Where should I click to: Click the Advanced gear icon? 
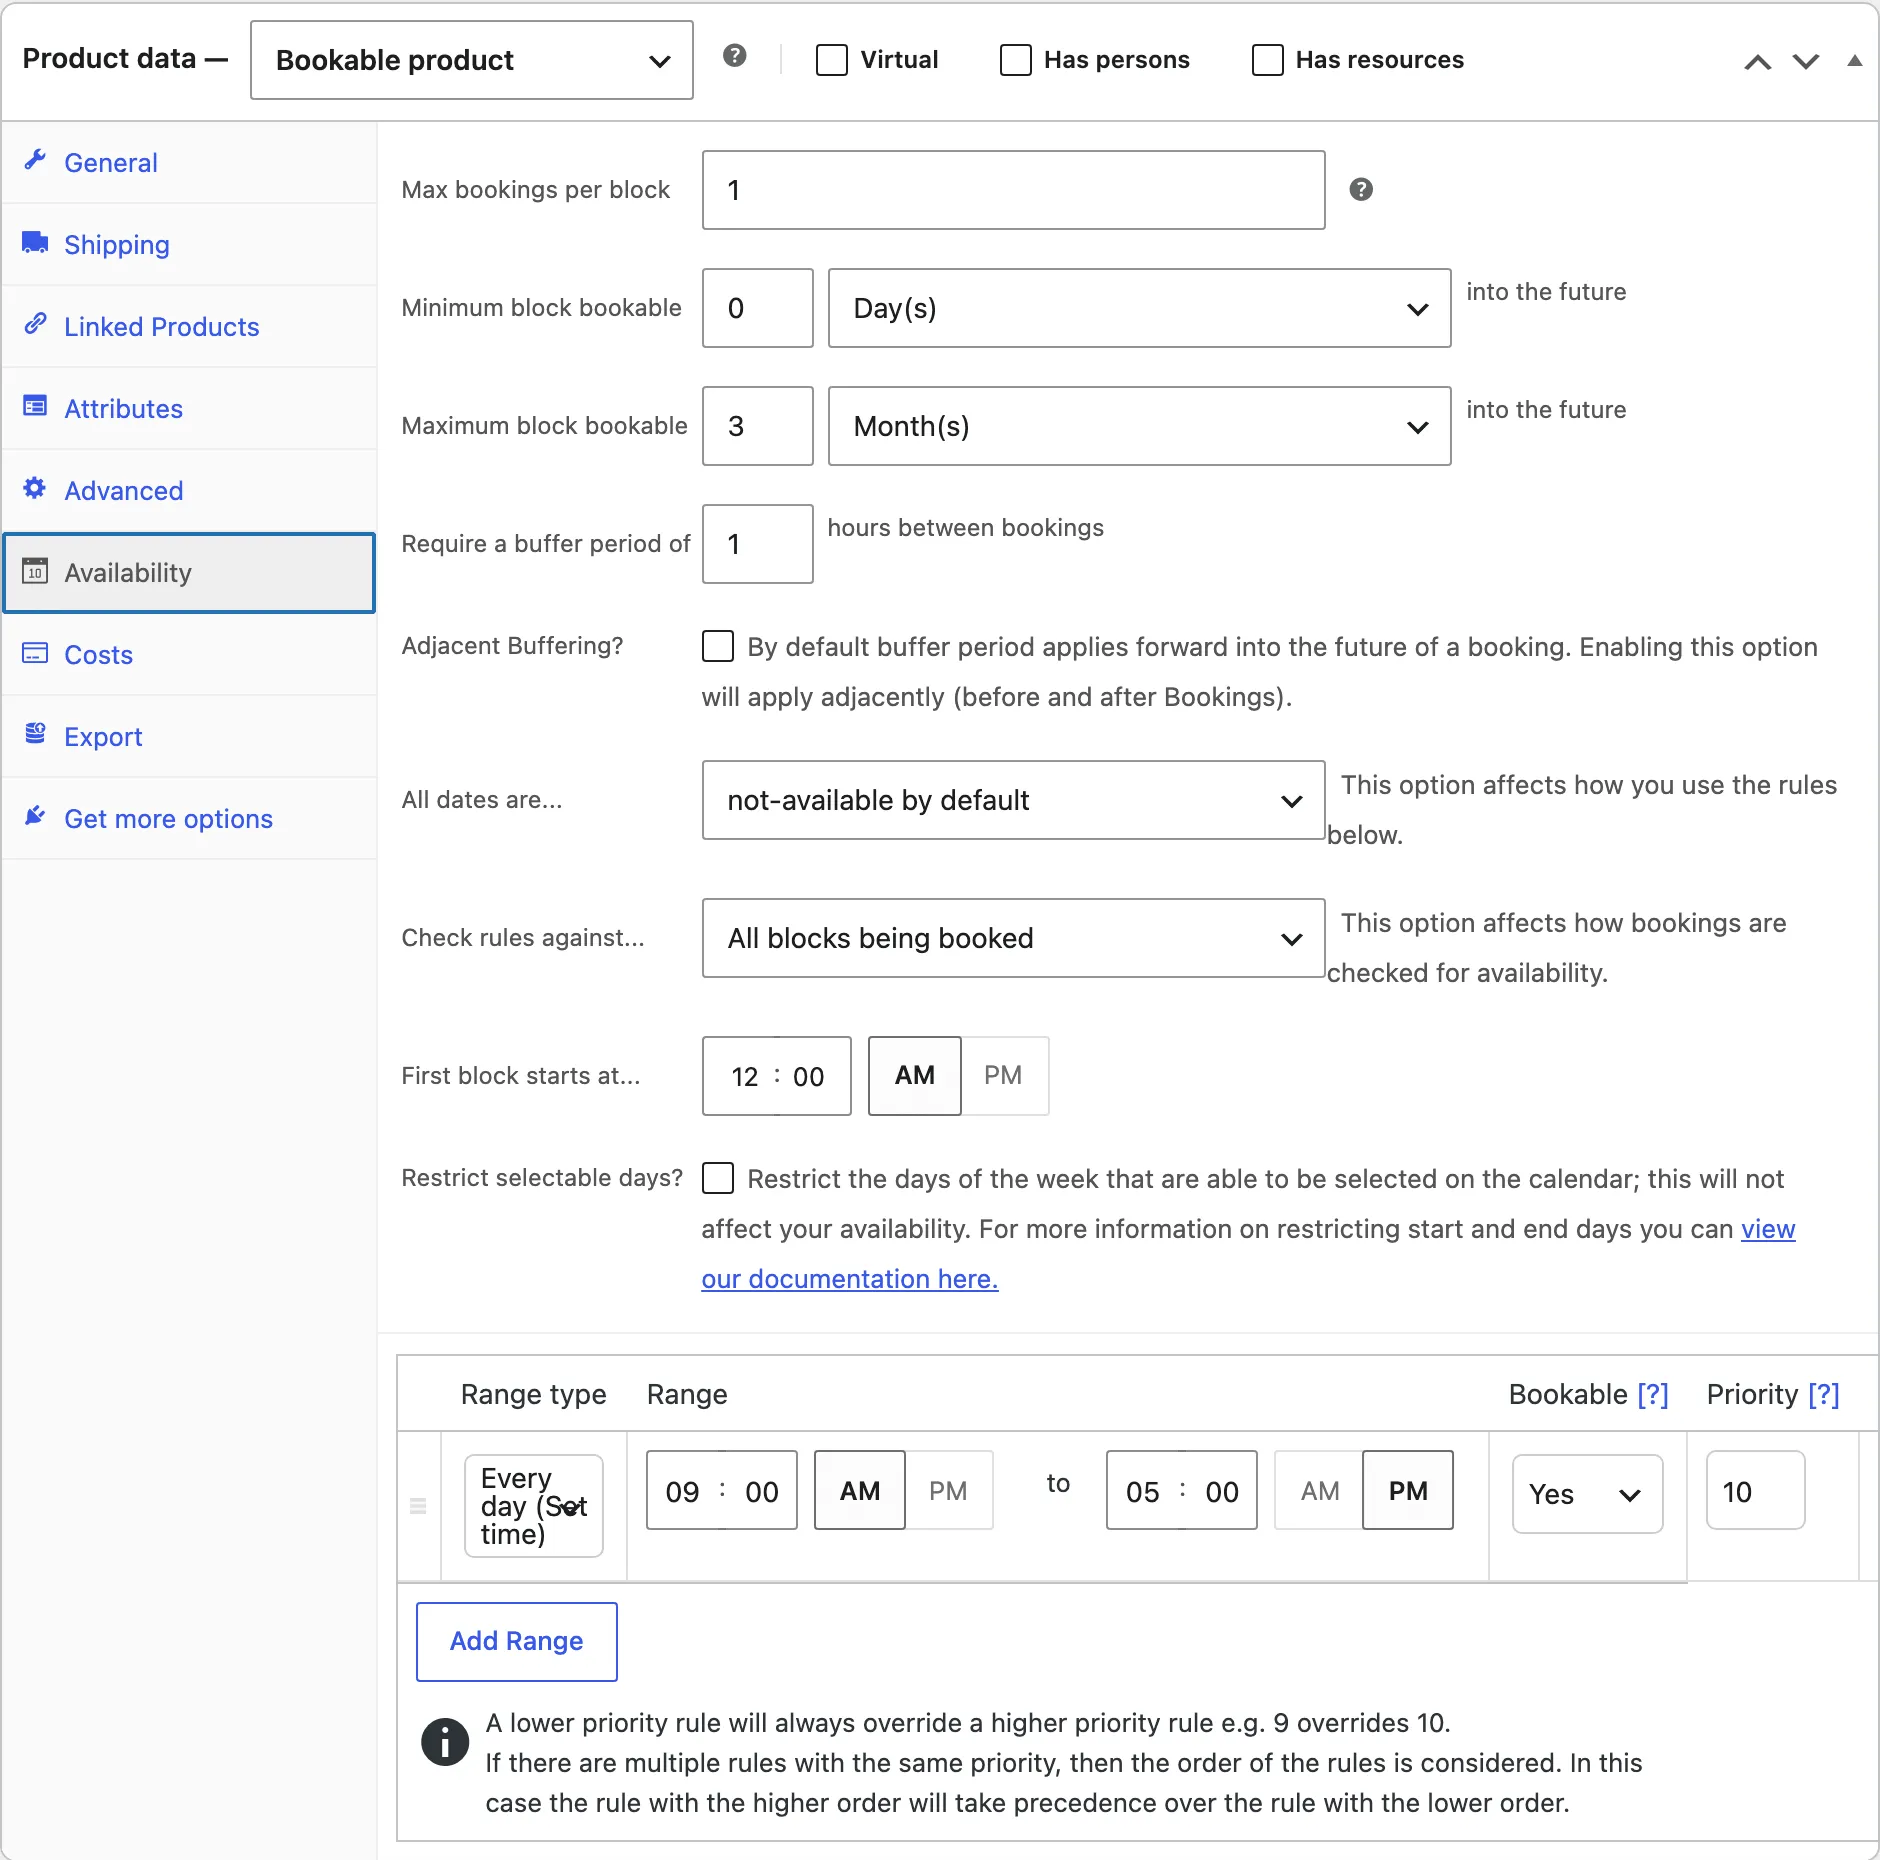pyautogui.click(x=35, y=488)
